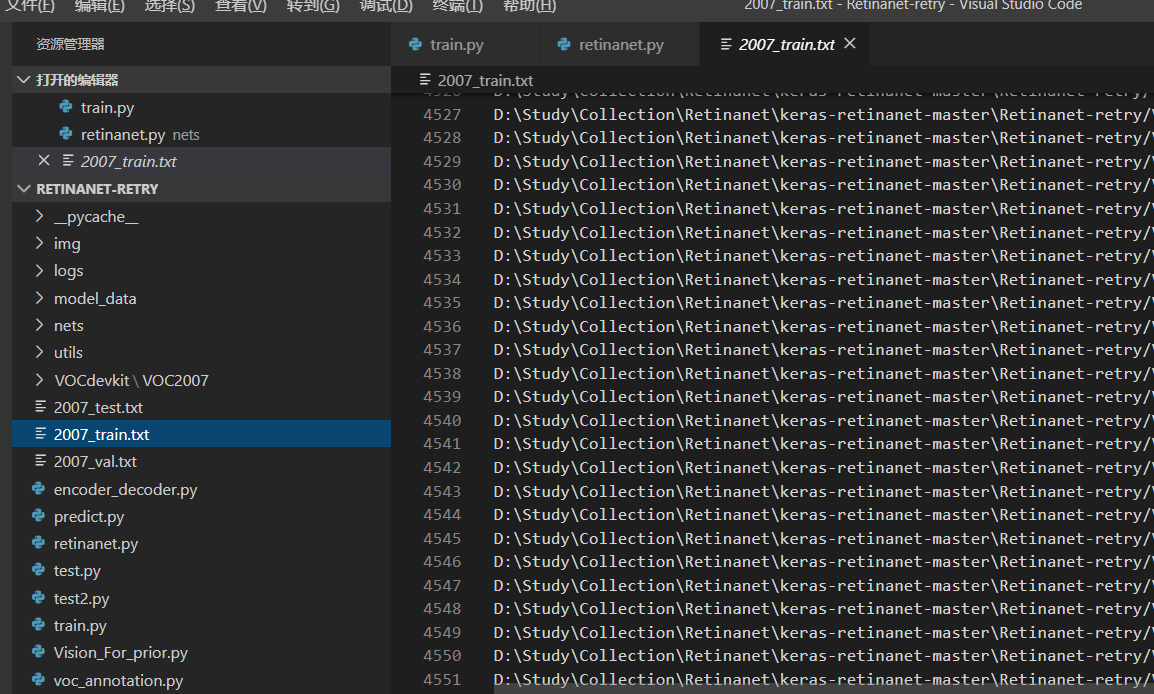This screenshot has width=1154, height=694.
Task: Click the horizontal editor scrollbar
Action: tap(823, 691)
